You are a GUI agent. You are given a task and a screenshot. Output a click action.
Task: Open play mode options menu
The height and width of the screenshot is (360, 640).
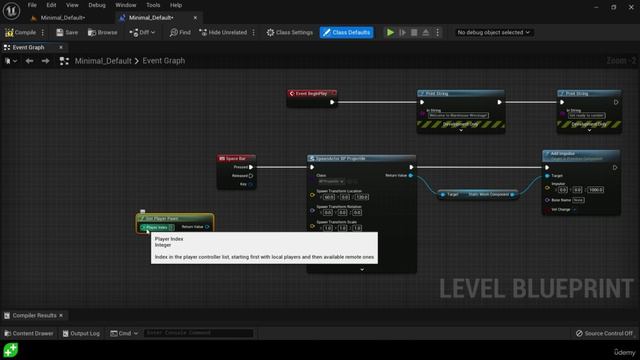437,32
